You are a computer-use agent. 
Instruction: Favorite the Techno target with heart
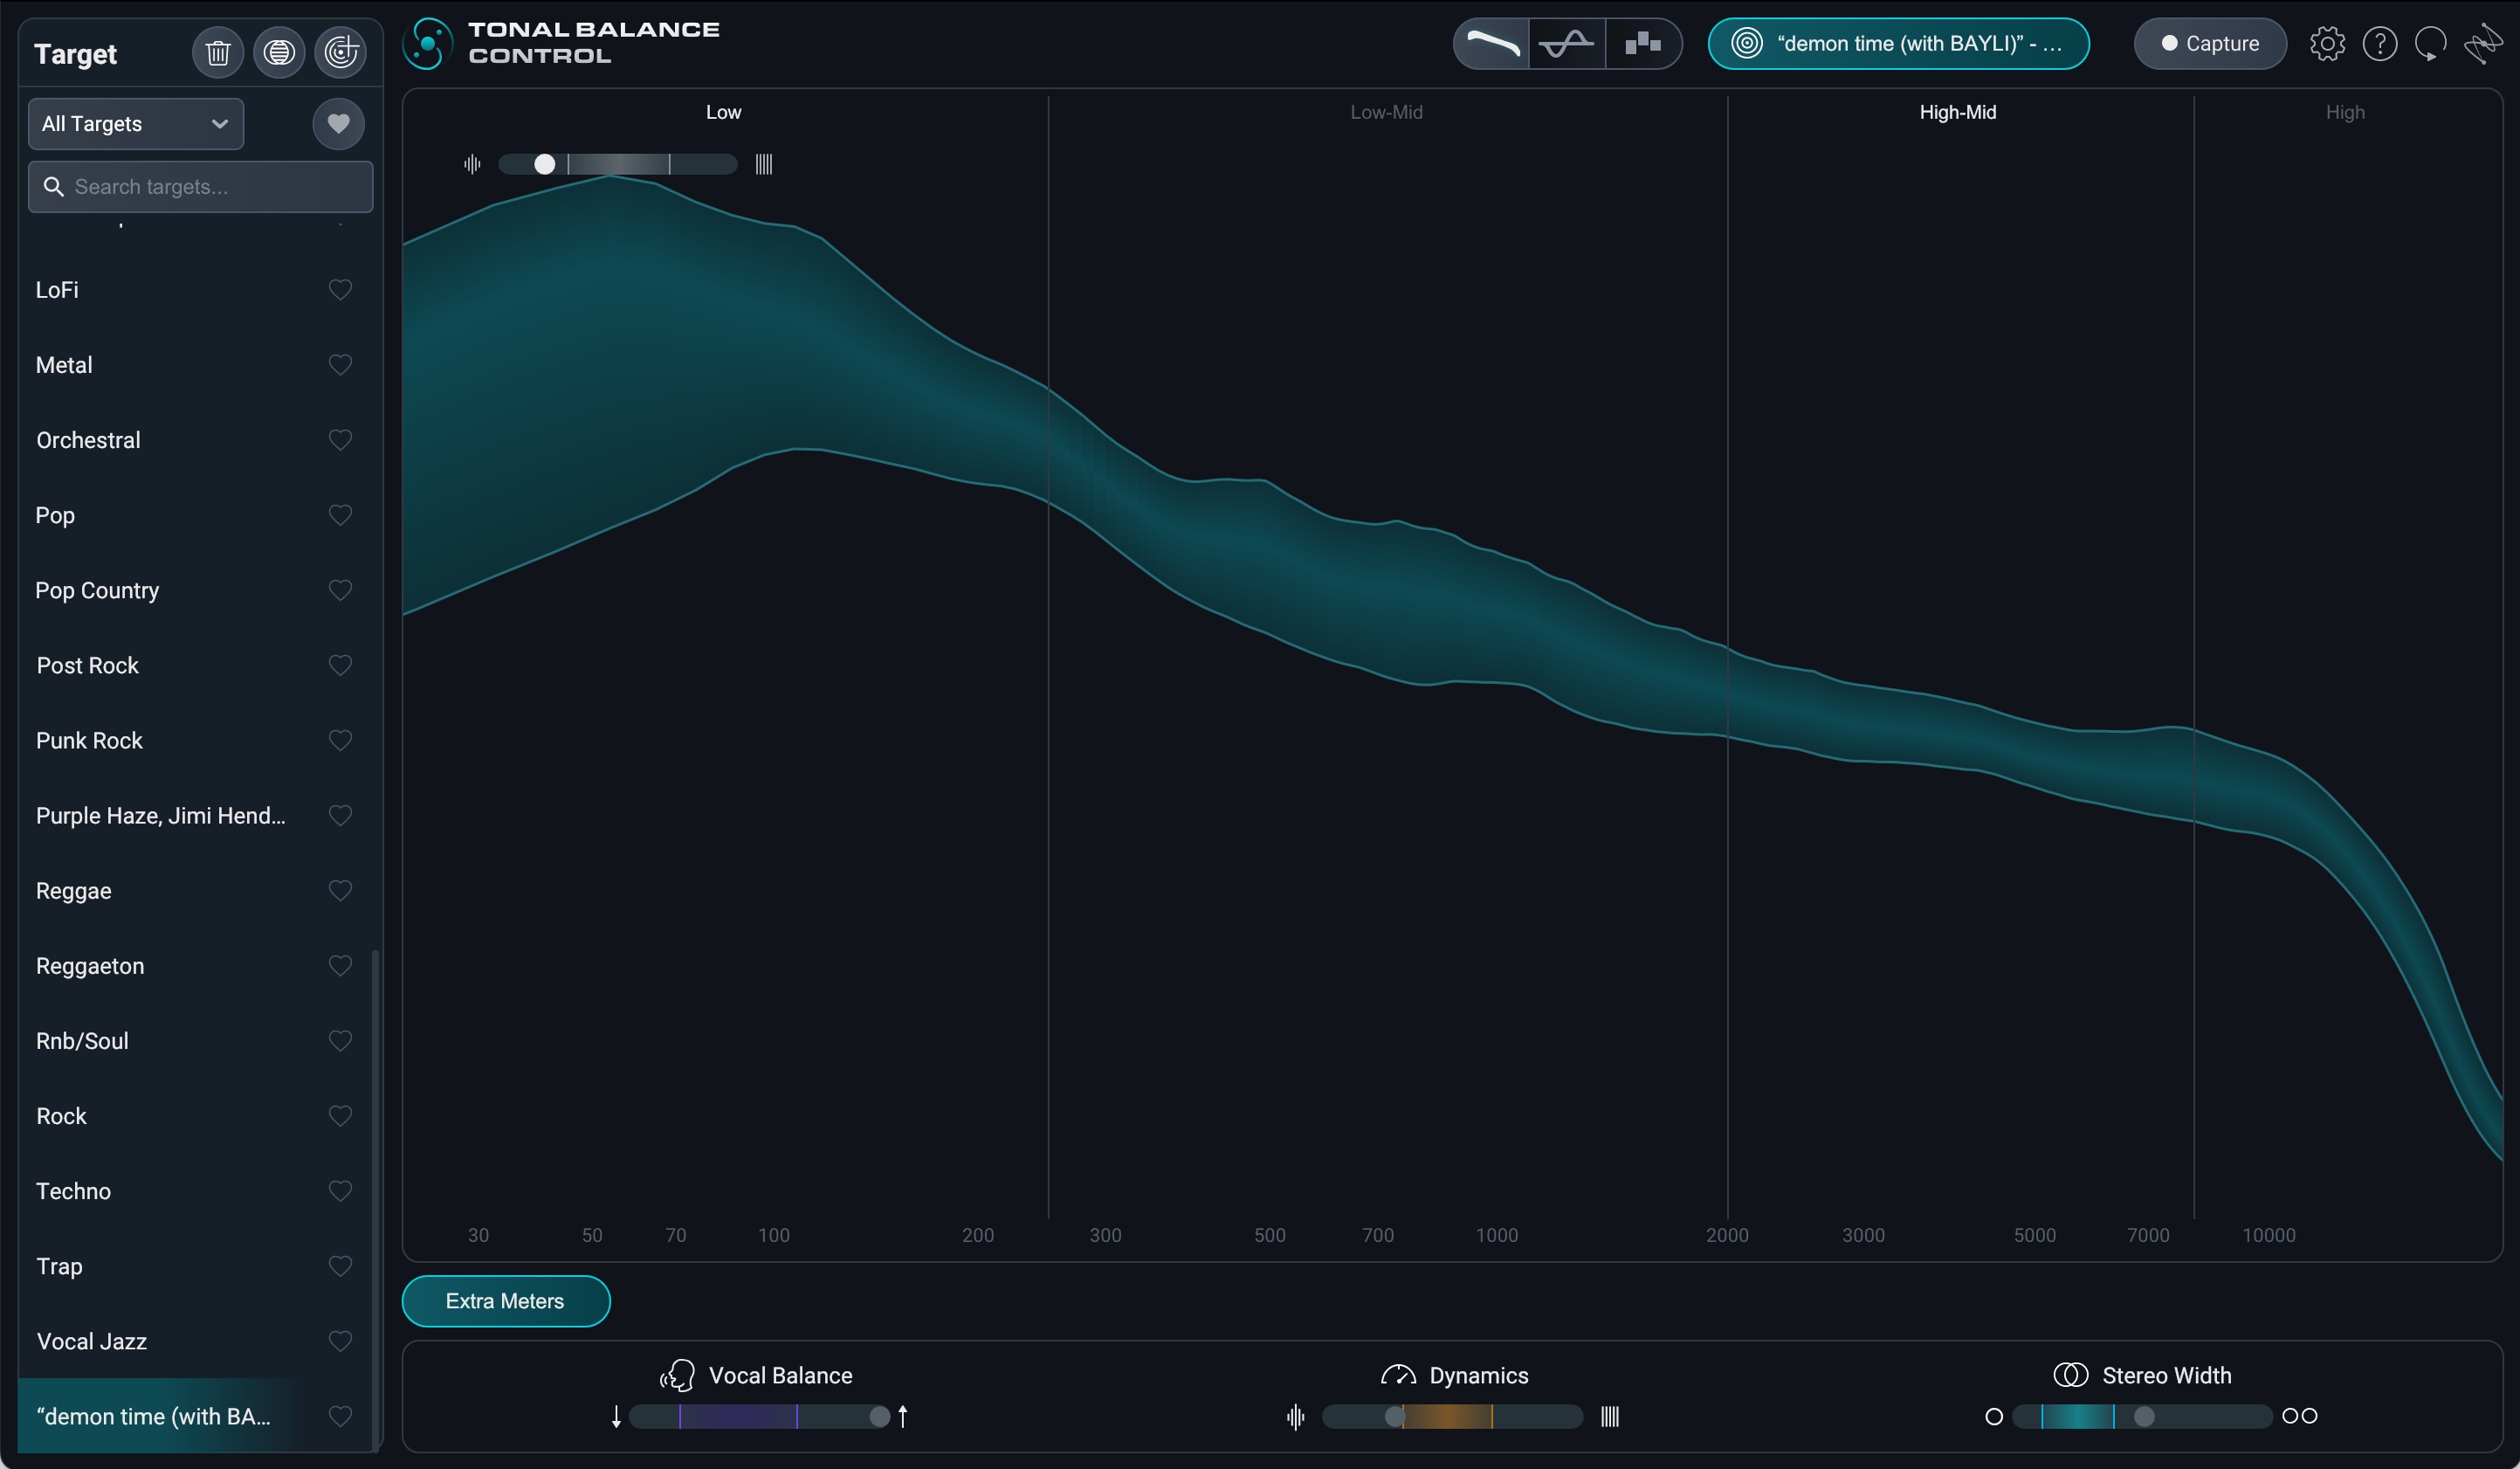coord(340,1191)
